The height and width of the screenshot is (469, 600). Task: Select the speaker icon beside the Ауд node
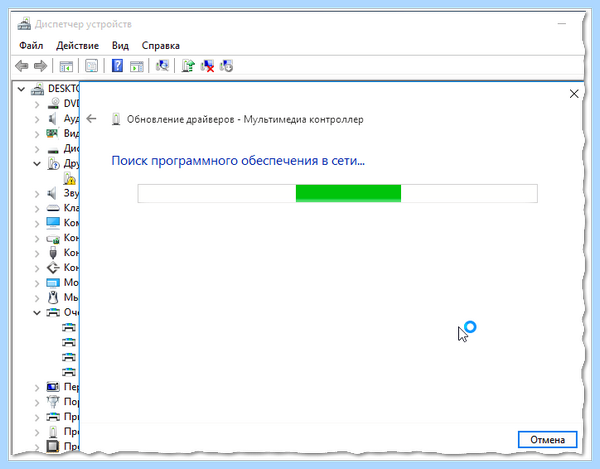(x=52, y=119)
